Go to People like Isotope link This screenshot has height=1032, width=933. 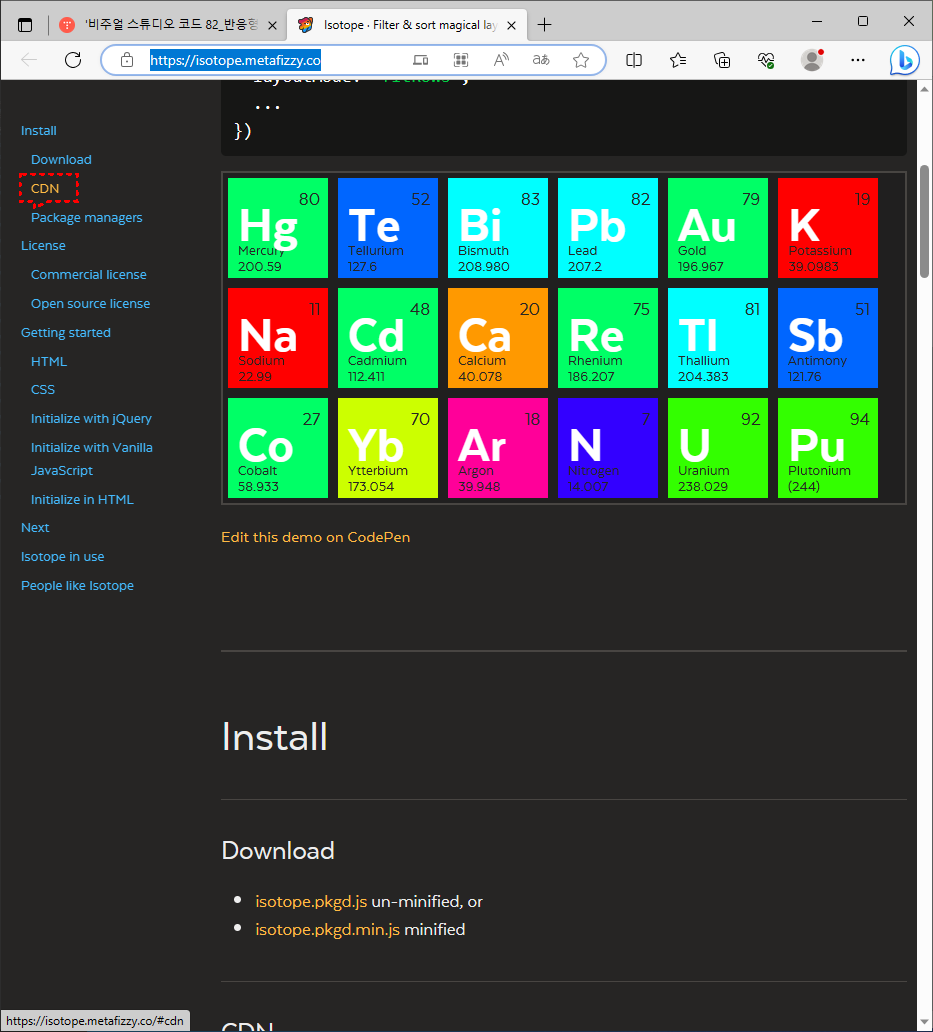[x=77, y=585]
